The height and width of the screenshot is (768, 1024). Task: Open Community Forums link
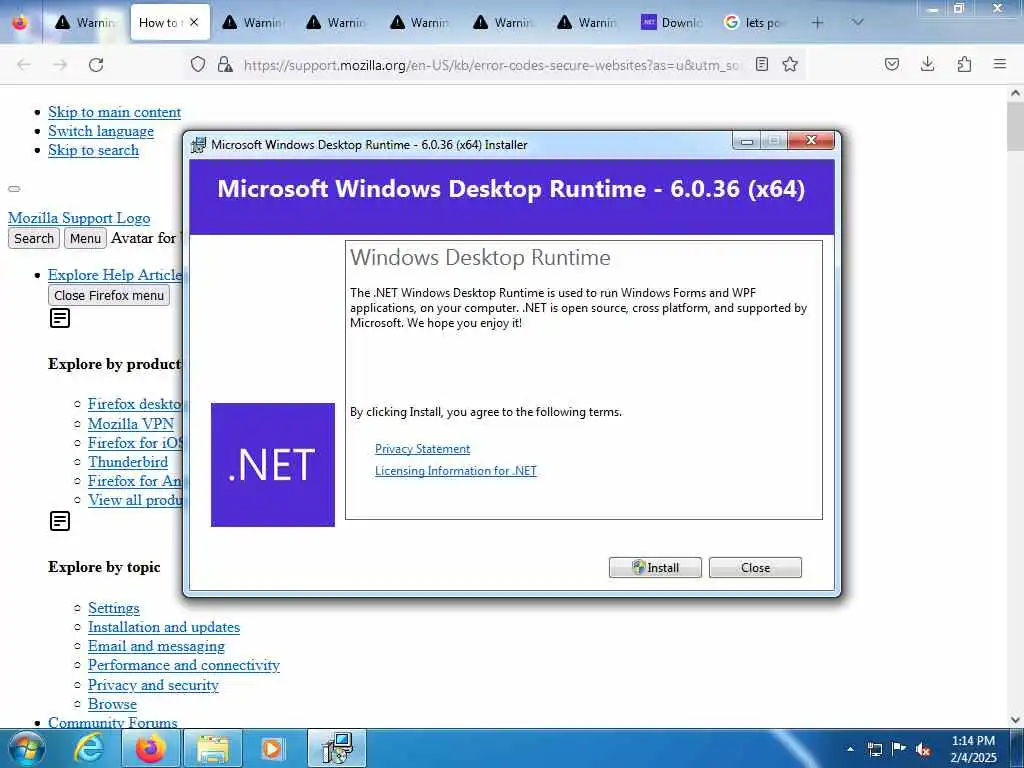(113, 722)
